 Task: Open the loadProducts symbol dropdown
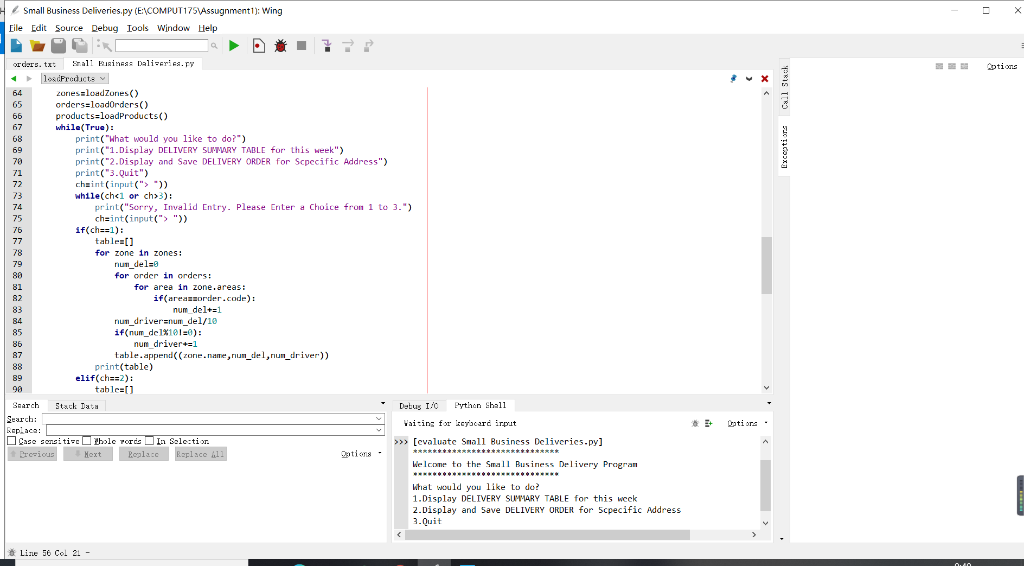(74, 78)
